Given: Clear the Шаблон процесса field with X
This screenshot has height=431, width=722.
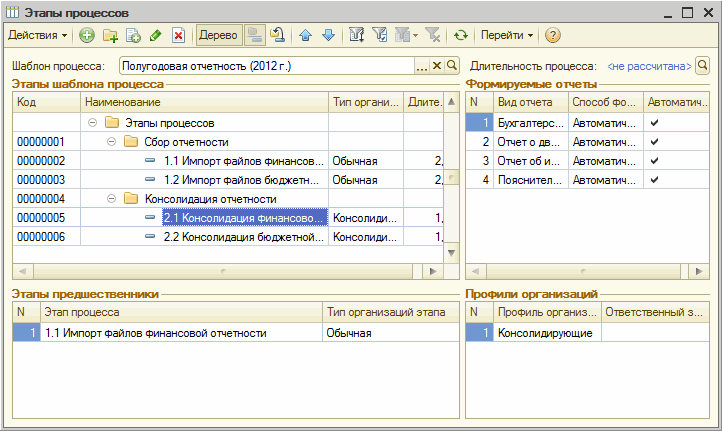Looking at the screenshot, I should tap(437, 66).
